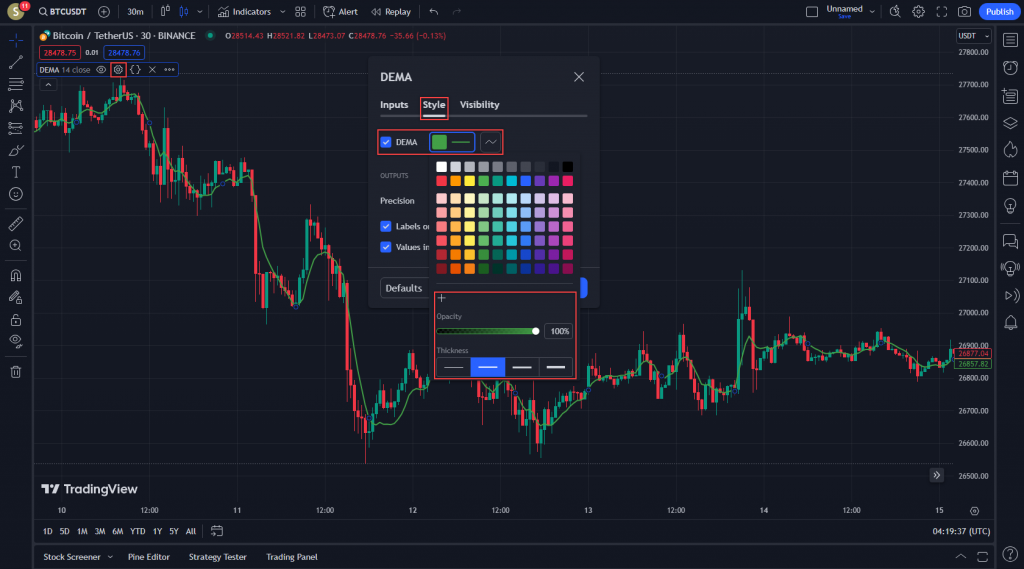Open the Fibonacci retracement tool
1024x569 pixels.
[x=16, y=84]
